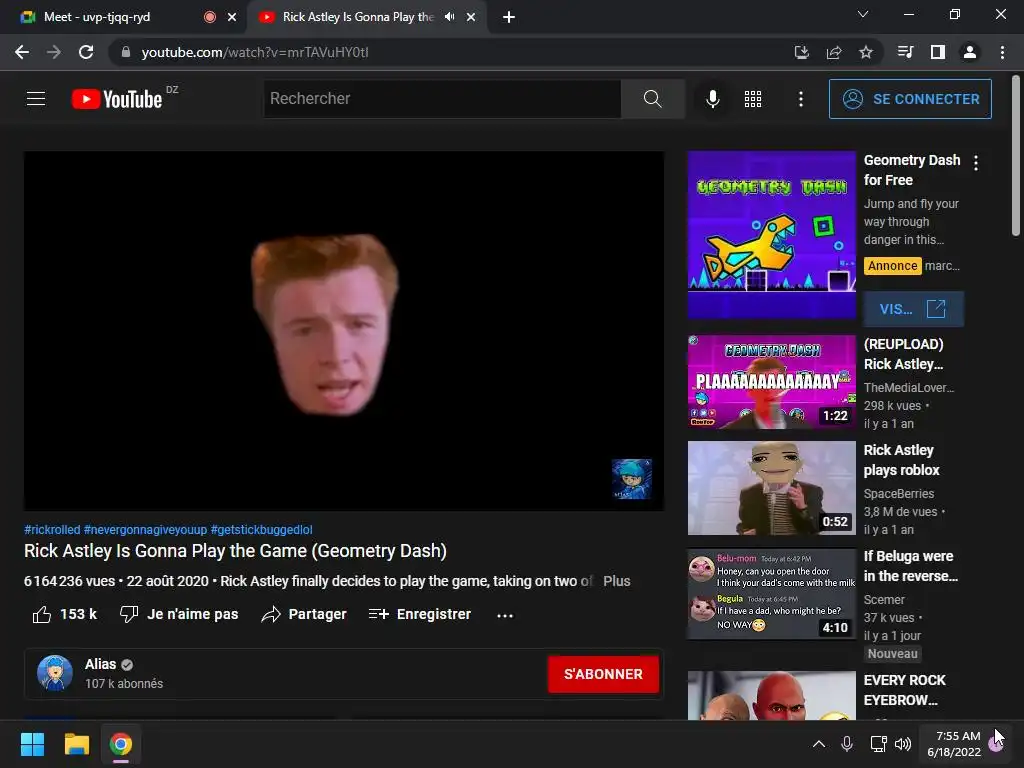
Task: View site info lock icon
Action: 125,52
